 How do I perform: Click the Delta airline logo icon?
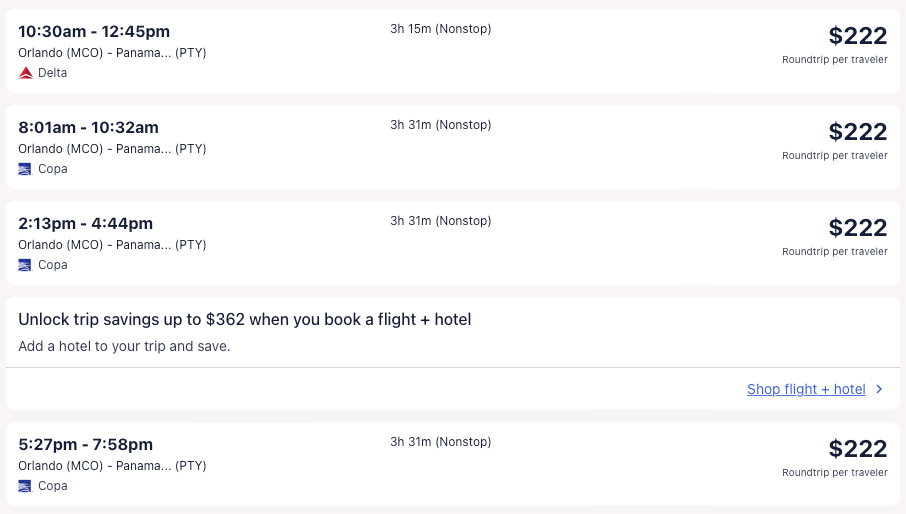click(x=26, y=73)
